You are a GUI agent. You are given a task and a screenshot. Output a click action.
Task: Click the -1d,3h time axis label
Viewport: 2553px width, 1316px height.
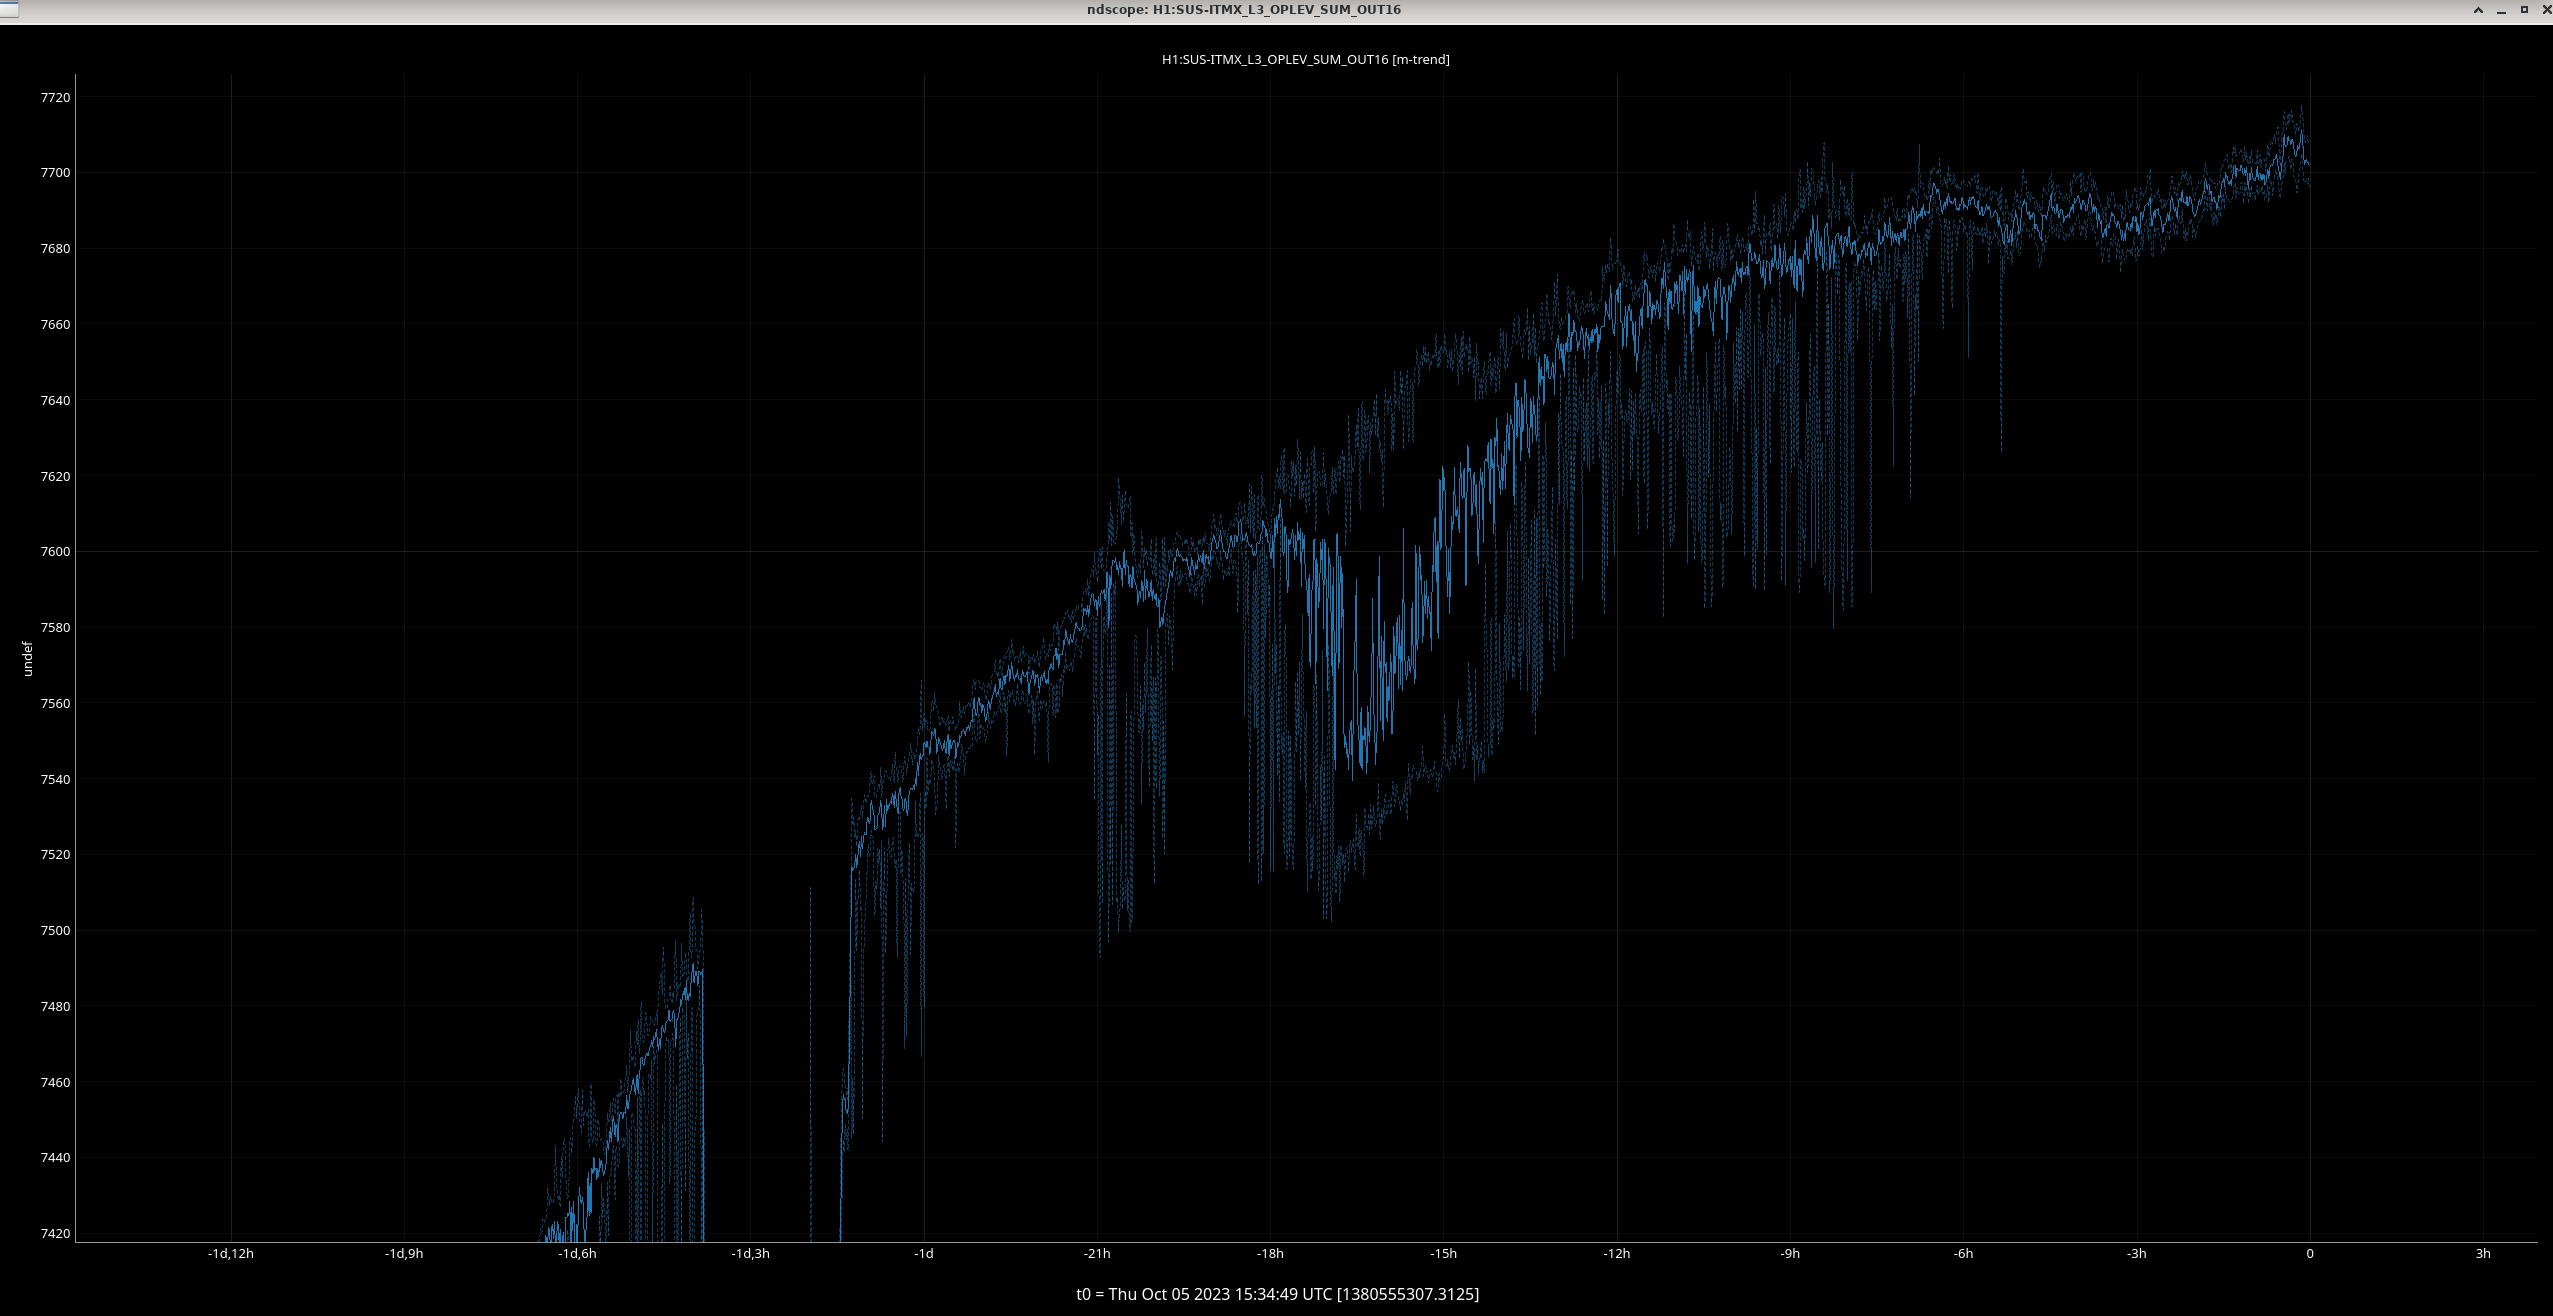pyautogui.click(x=750, y=1254)
